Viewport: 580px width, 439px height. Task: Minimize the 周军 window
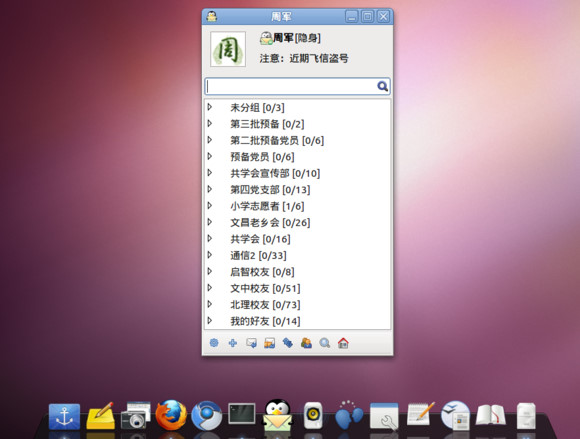(351, 16)
